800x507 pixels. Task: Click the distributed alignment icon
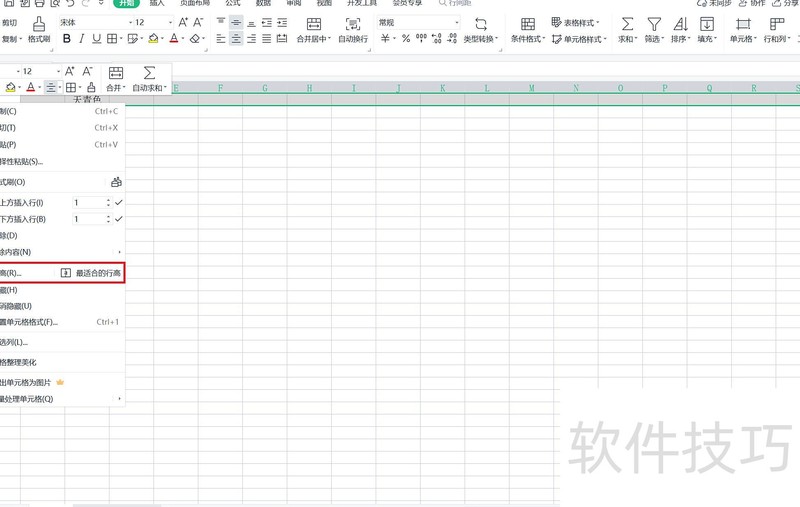(x=282, y=39)
